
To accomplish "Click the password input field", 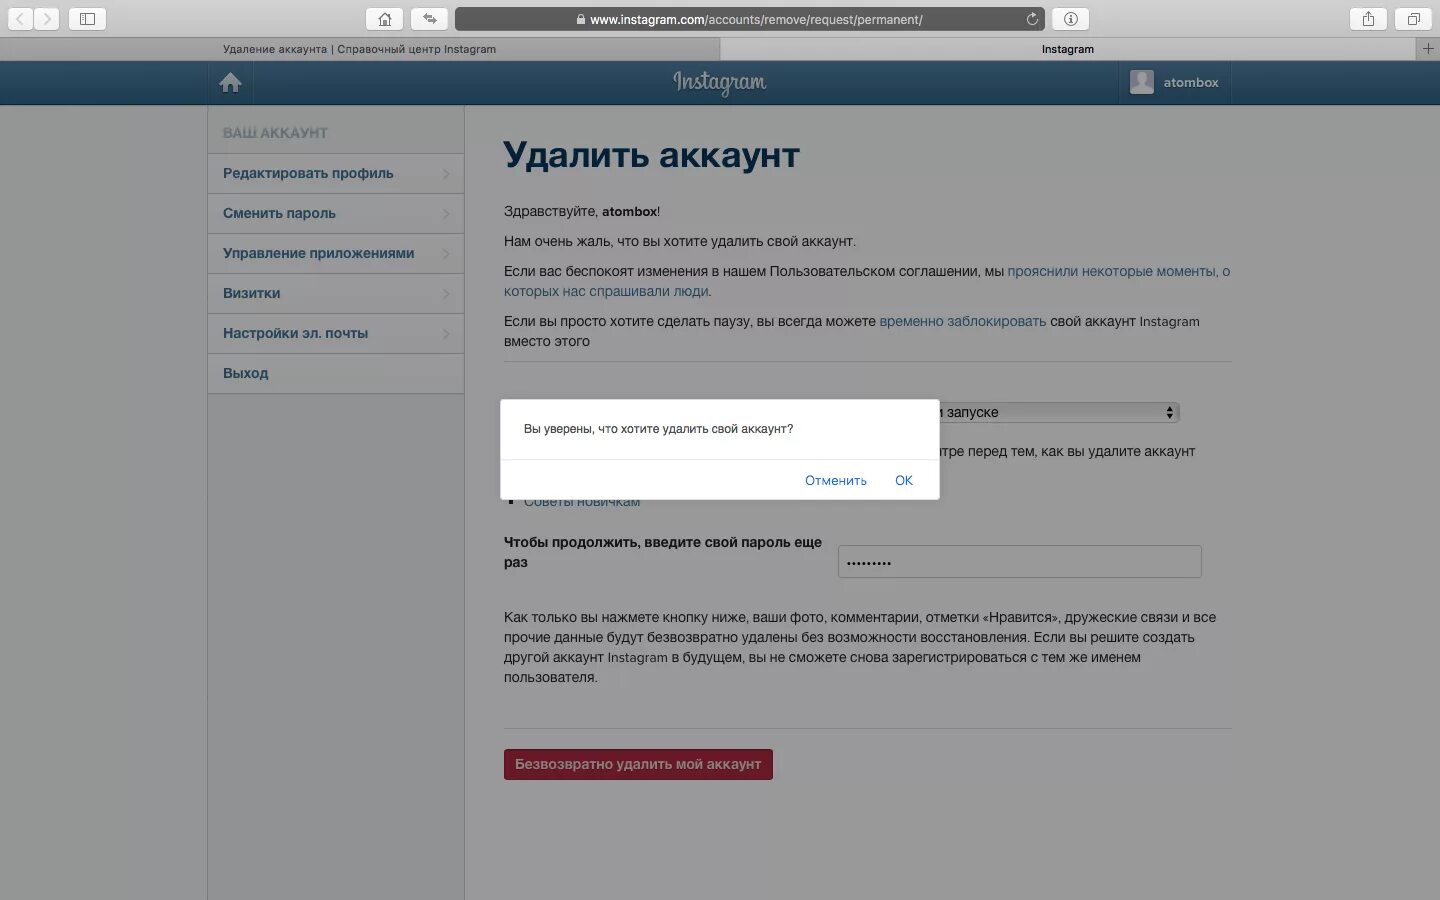I will point(1019,562).
